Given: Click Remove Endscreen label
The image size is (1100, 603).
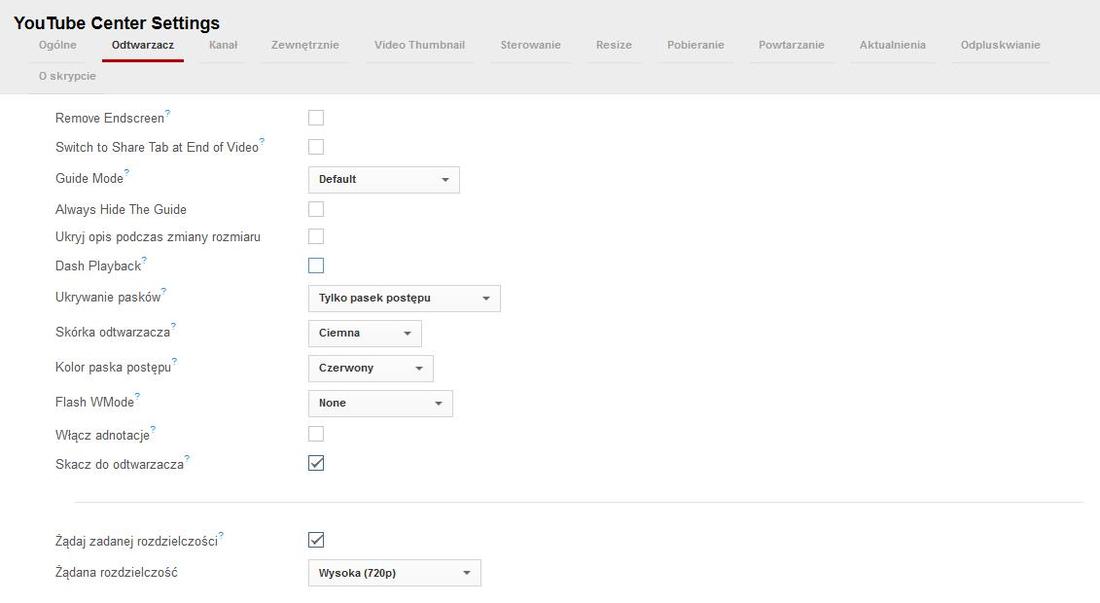Looking at the screenshot, I should 109,118.
